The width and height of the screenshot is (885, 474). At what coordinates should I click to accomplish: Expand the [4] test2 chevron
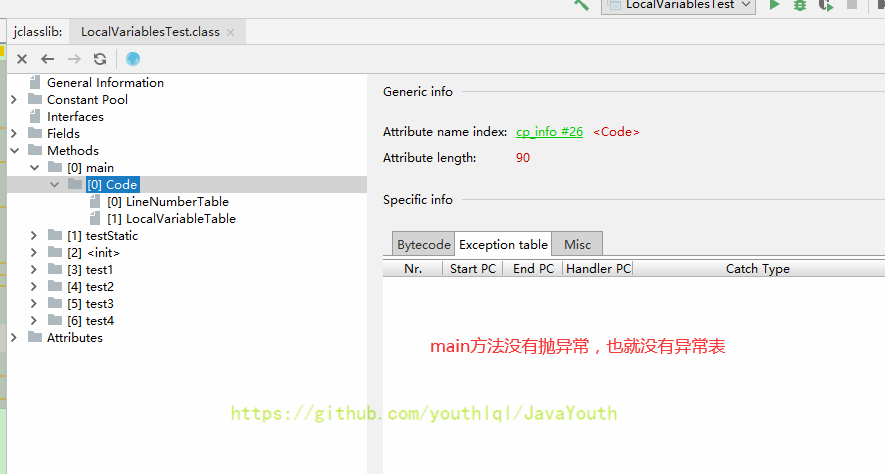(34, 287)
